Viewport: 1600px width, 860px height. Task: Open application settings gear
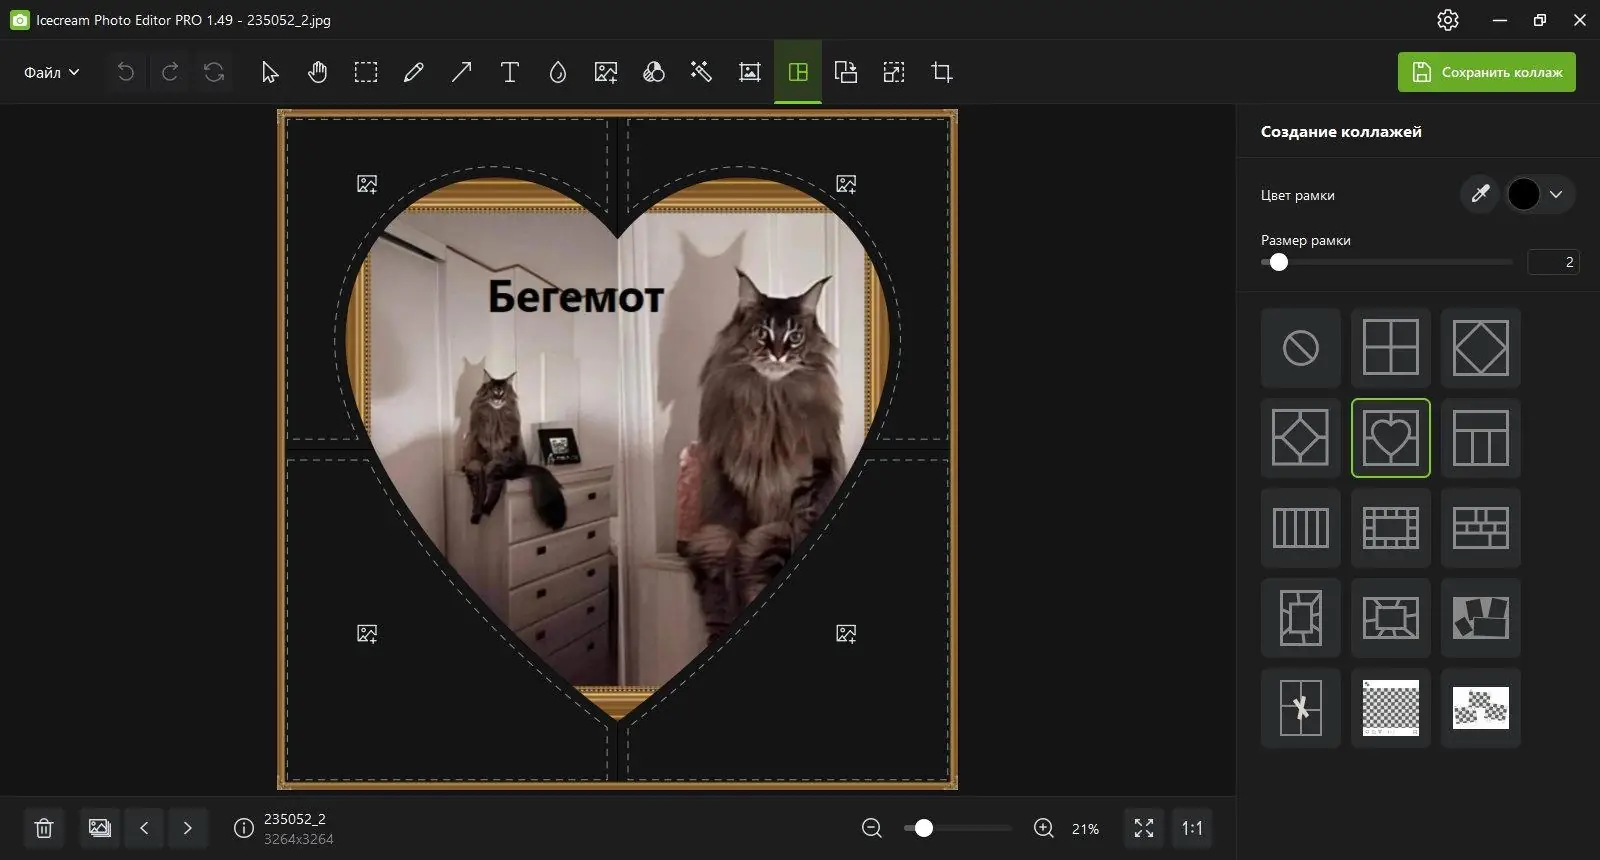pyautogui.click(x=1447, y=20)
